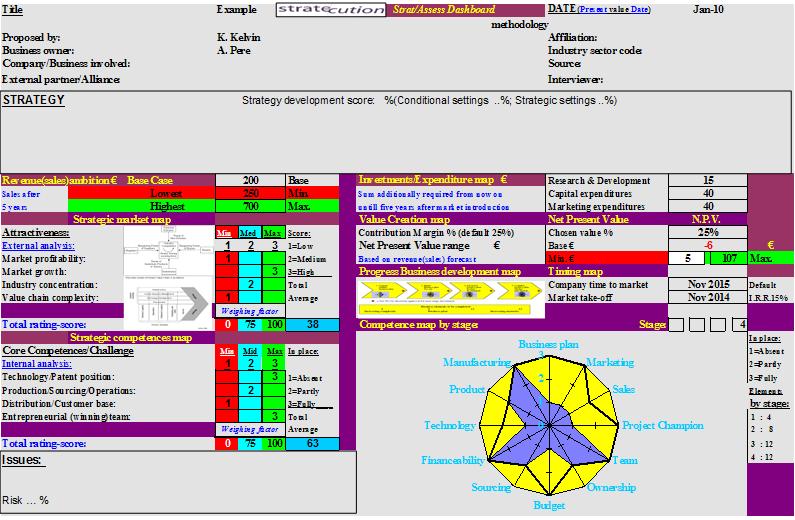
Task: Open the External analysis link
Action: point(37,245)
